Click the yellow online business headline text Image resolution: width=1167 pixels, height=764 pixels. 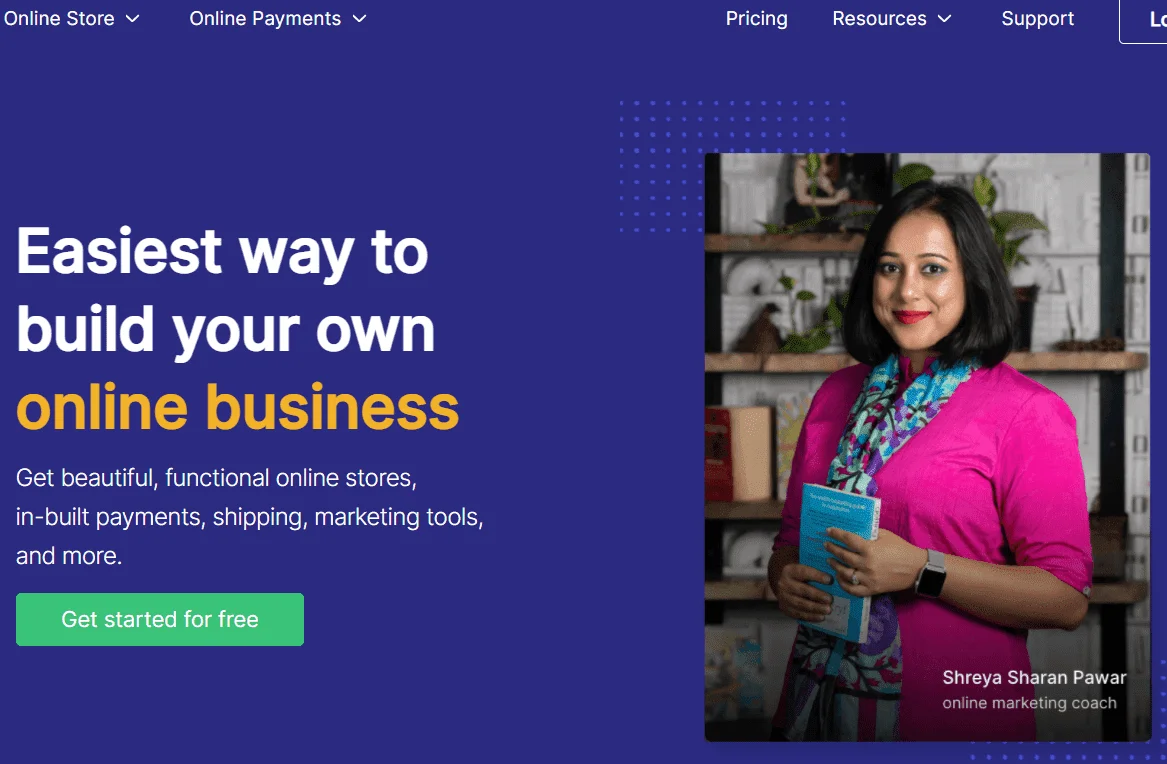point(237,408)
